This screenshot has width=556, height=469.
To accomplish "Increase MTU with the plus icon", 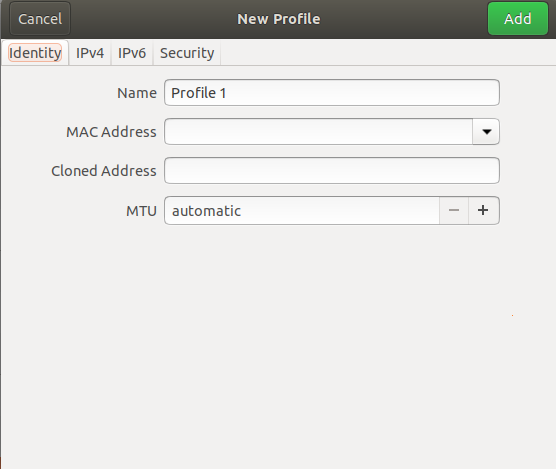I will tap(484, 210).
